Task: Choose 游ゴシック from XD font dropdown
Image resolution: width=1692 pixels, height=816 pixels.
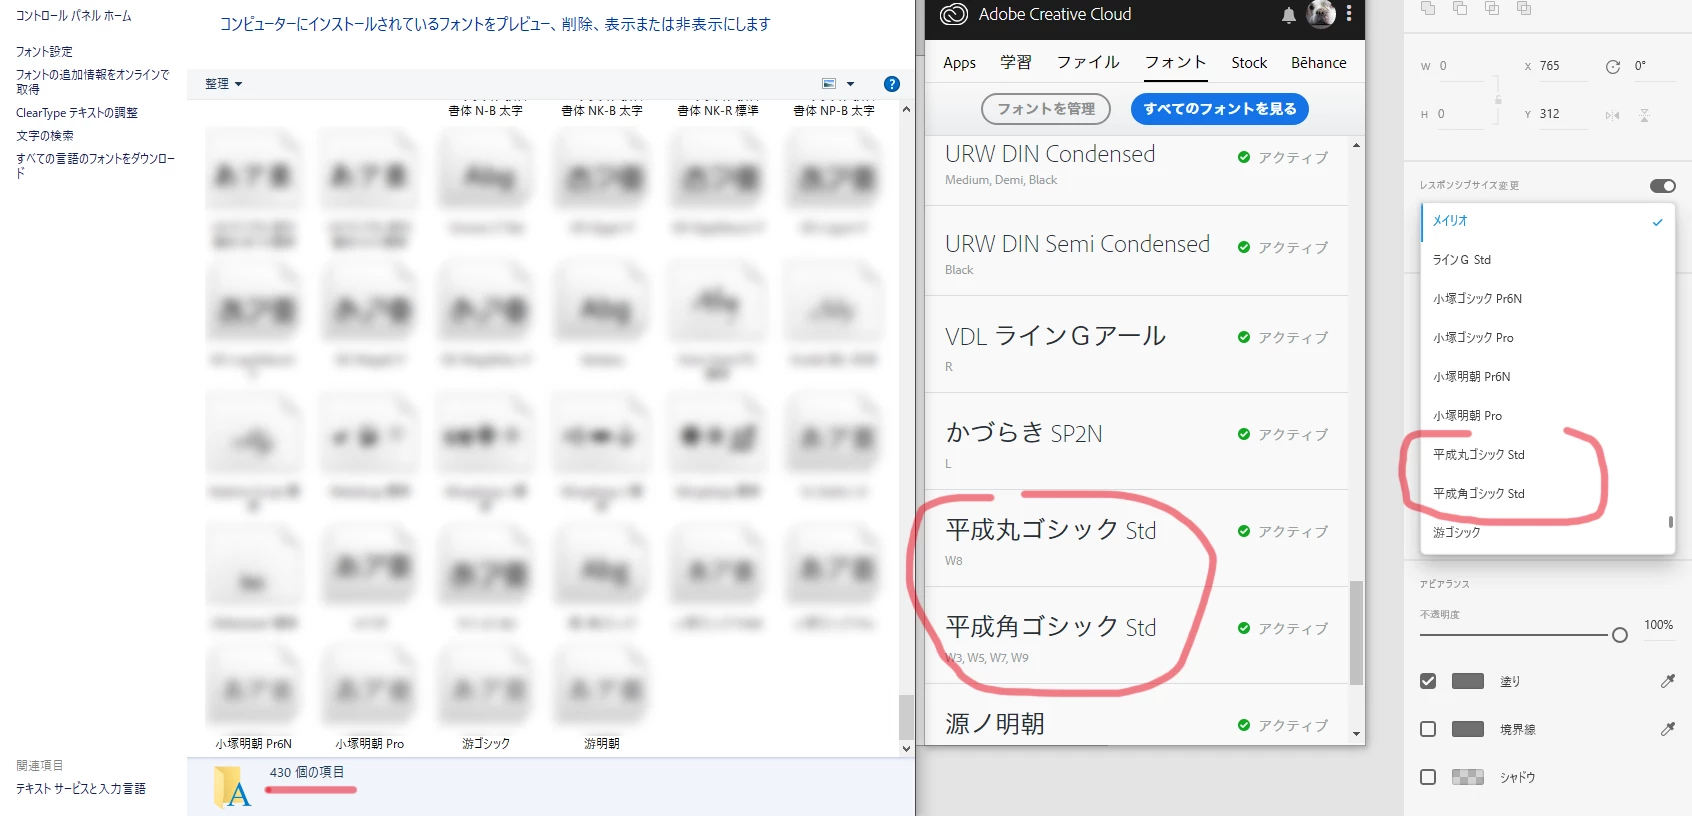Action: 1547,533
